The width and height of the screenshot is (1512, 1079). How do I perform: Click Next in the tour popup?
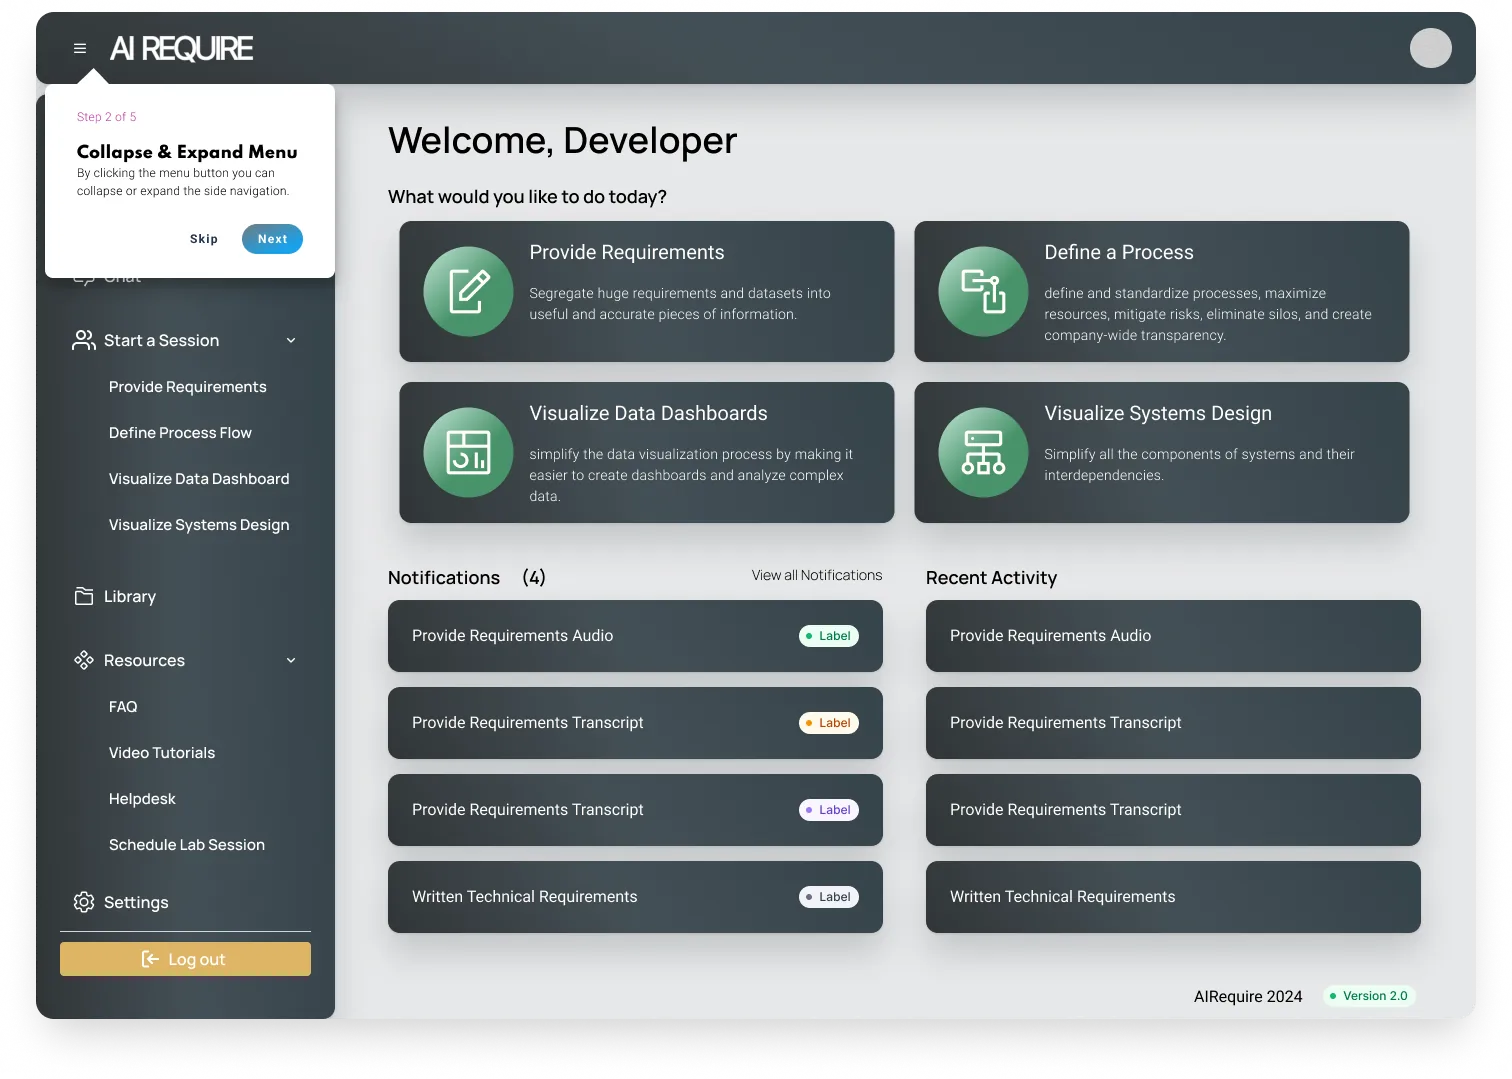point(272,239)
